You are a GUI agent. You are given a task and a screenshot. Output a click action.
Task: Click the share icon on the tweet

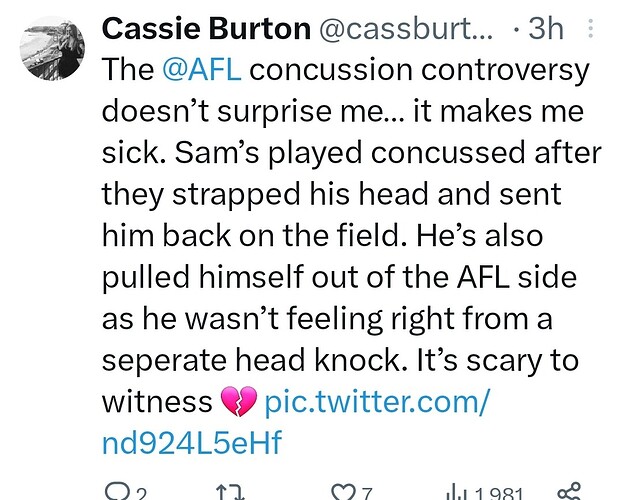click(568, 491)
